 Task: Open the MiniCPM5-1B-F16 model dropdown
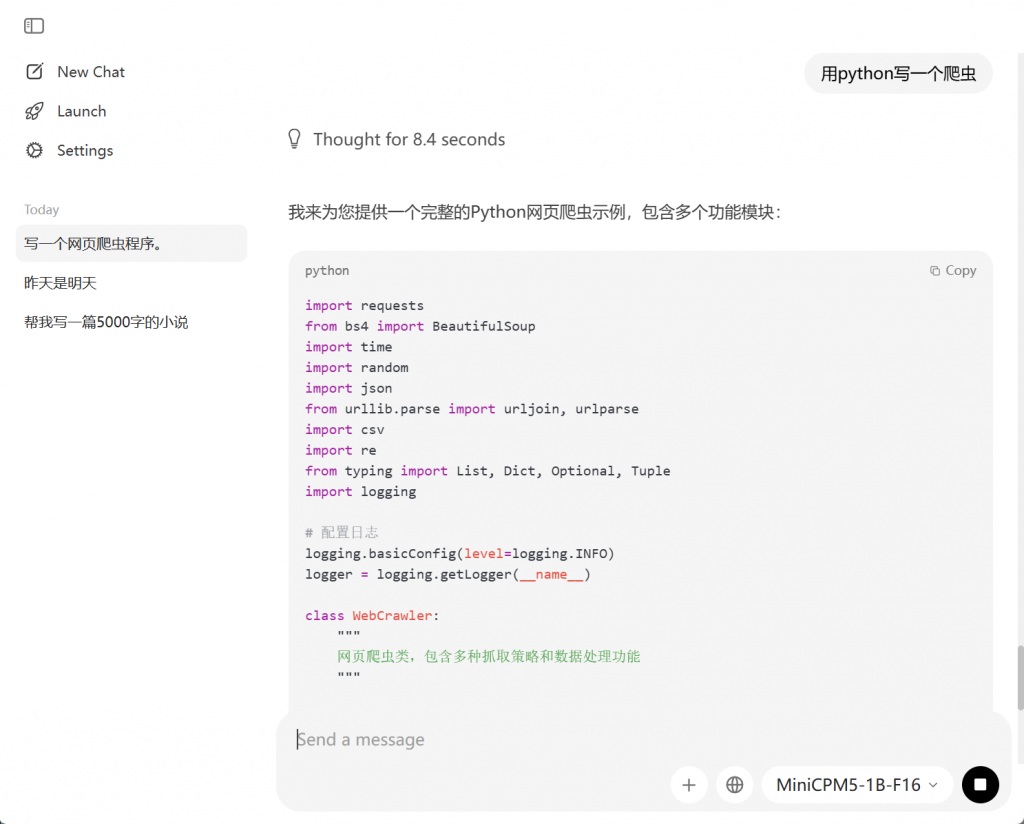(857, 784)
